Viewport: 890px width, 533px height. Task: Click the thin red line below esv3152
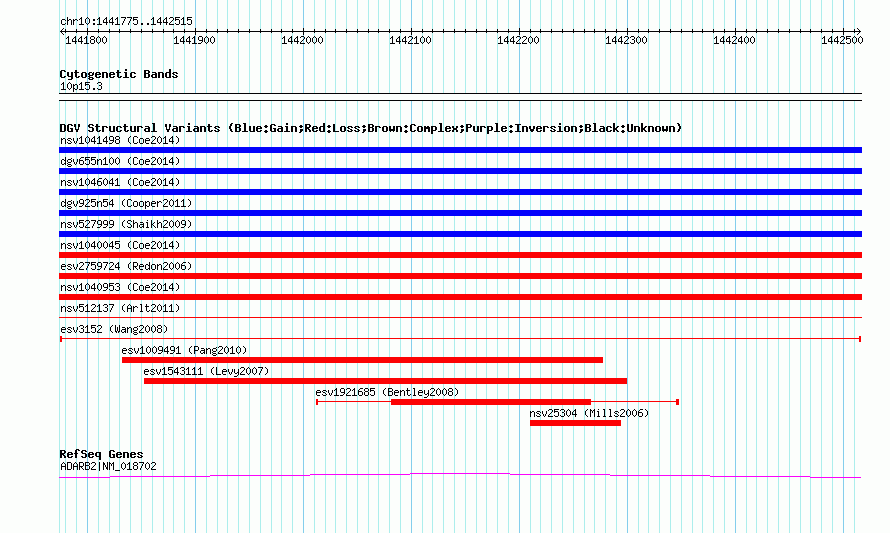point(460,339)
